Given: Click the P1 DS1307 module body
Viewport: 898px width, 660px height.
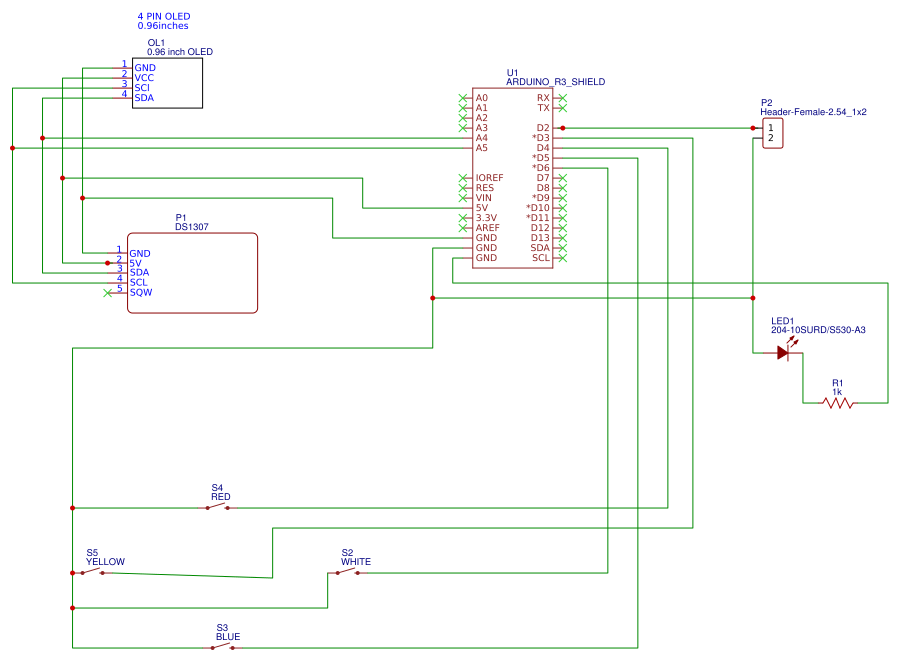Looking at the screenshot, I should (x=192, y=273).
